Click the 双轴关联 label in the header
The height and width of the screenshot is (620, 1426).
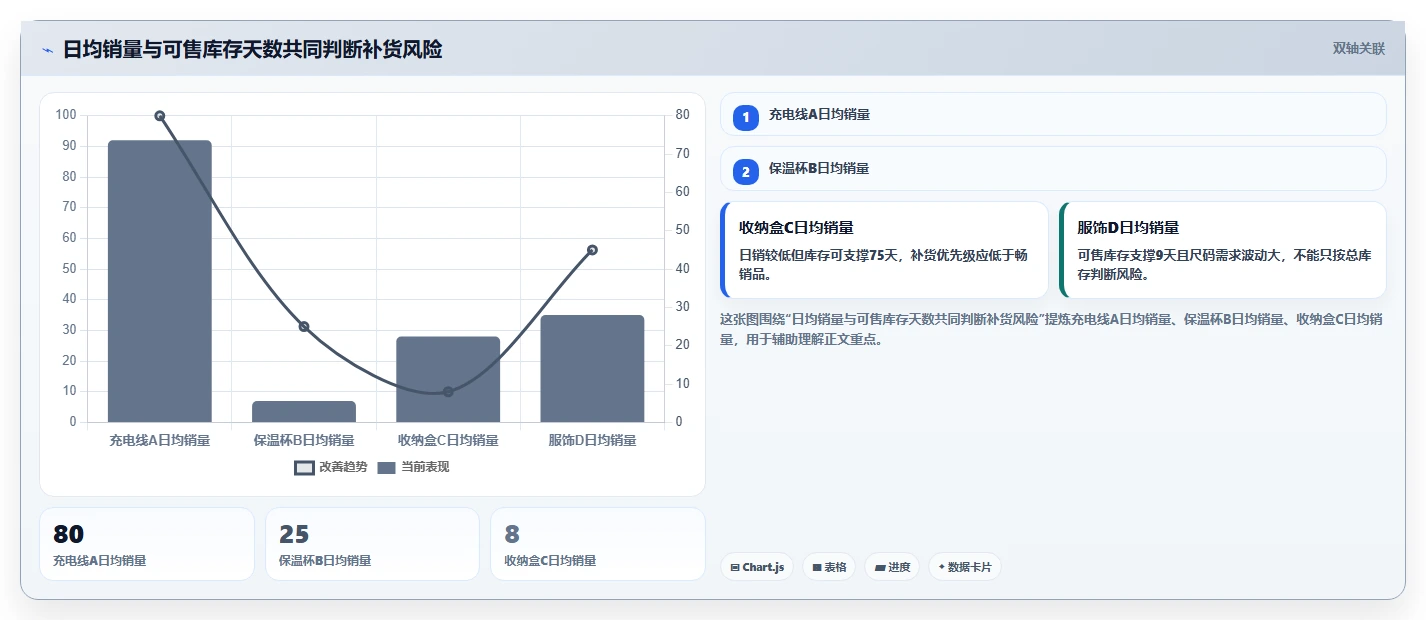tap(1358, 49)
